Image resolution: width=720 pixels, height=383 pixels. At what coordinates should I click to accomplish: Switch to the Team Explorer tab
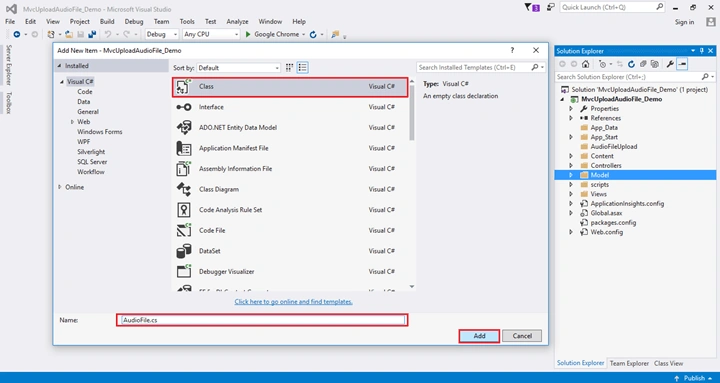(x=629, y=363)
